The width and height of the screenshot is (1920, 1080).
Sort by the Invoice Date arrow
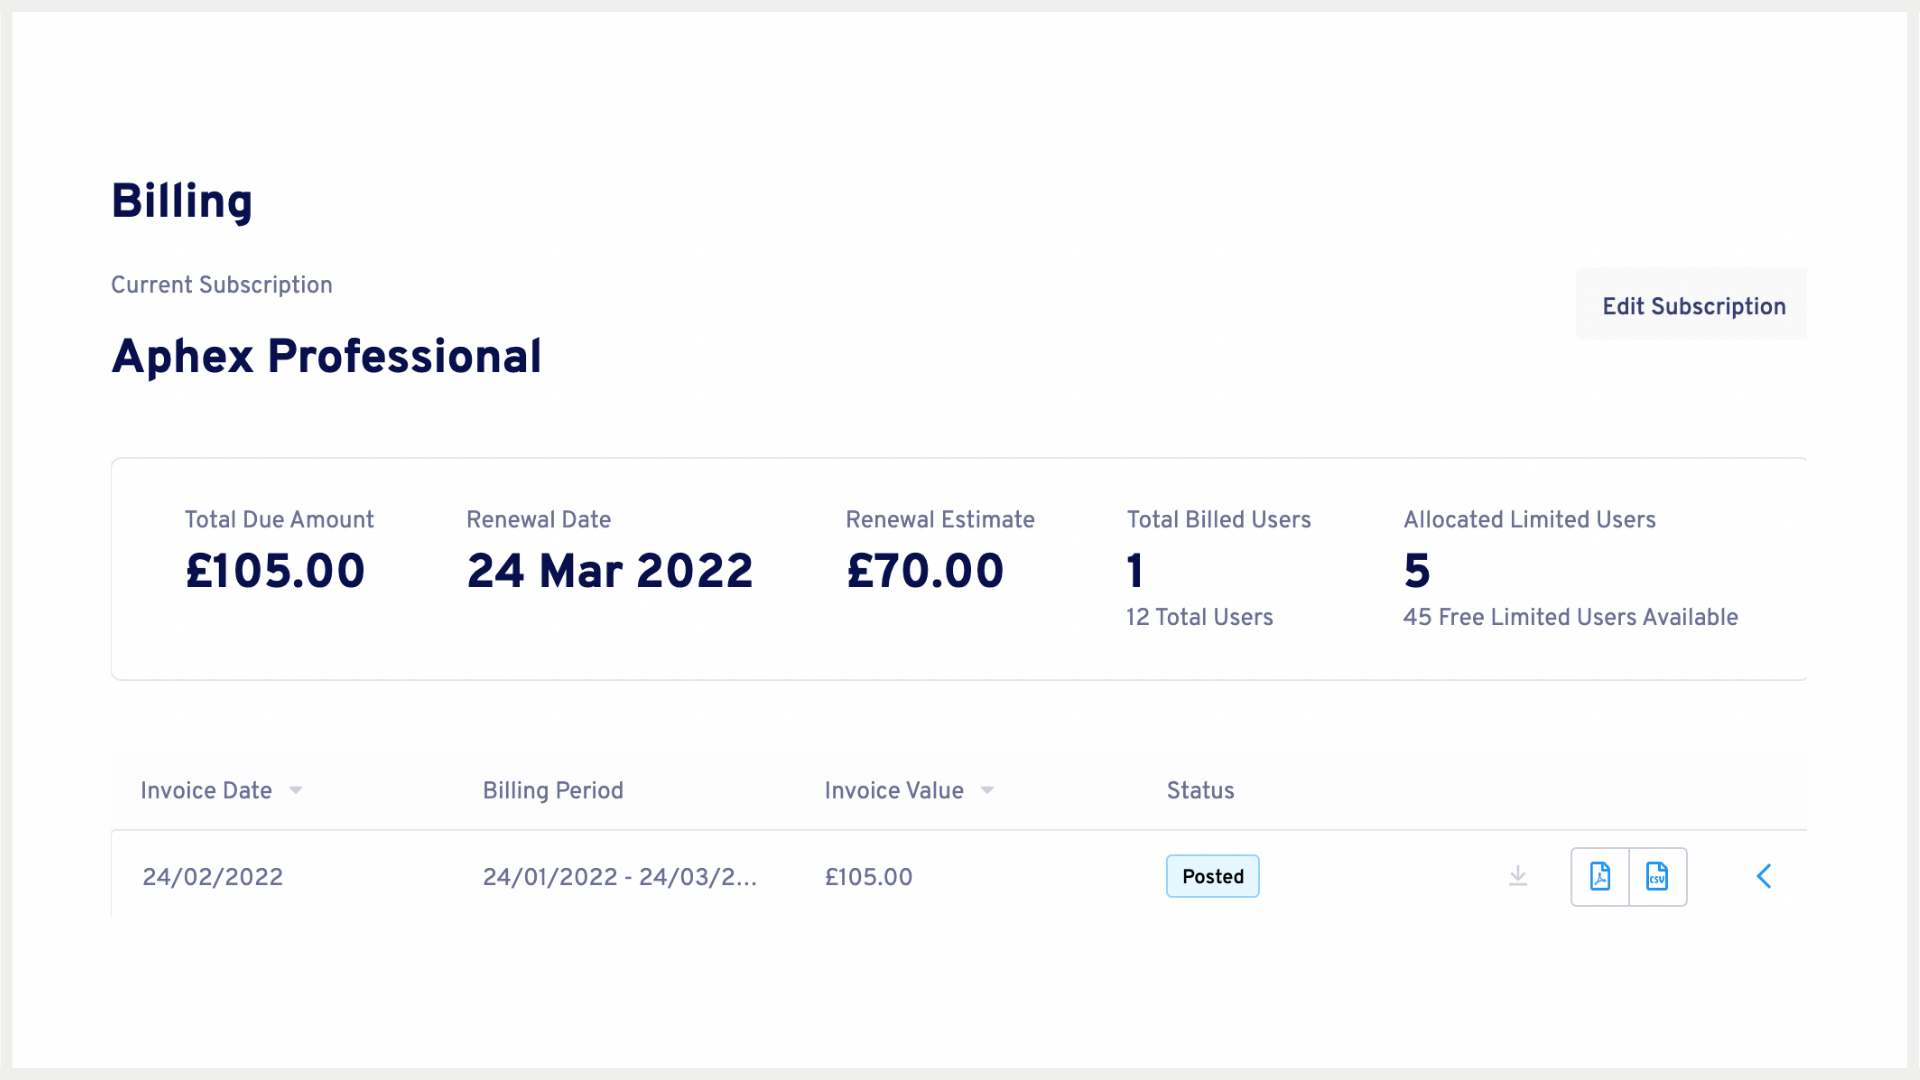click(x=296, y=791)
